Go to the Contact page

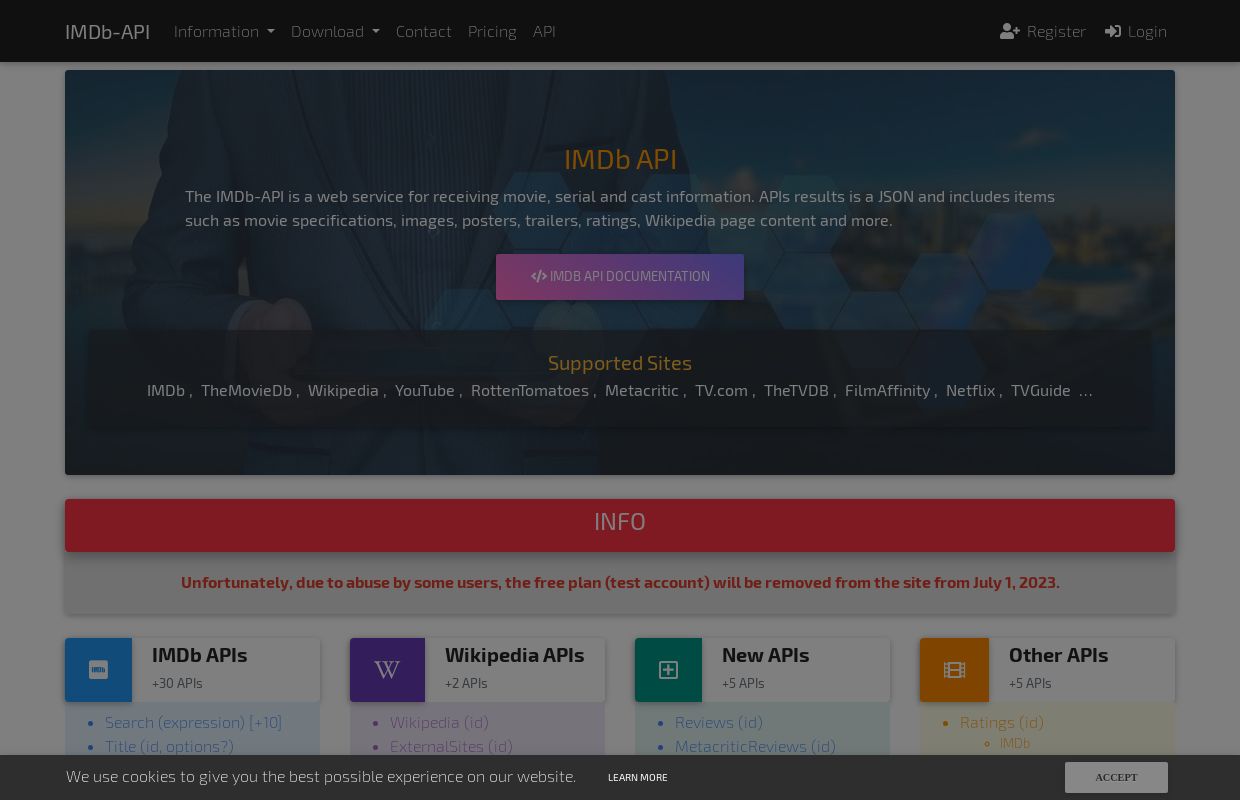(x=424, y=31)
